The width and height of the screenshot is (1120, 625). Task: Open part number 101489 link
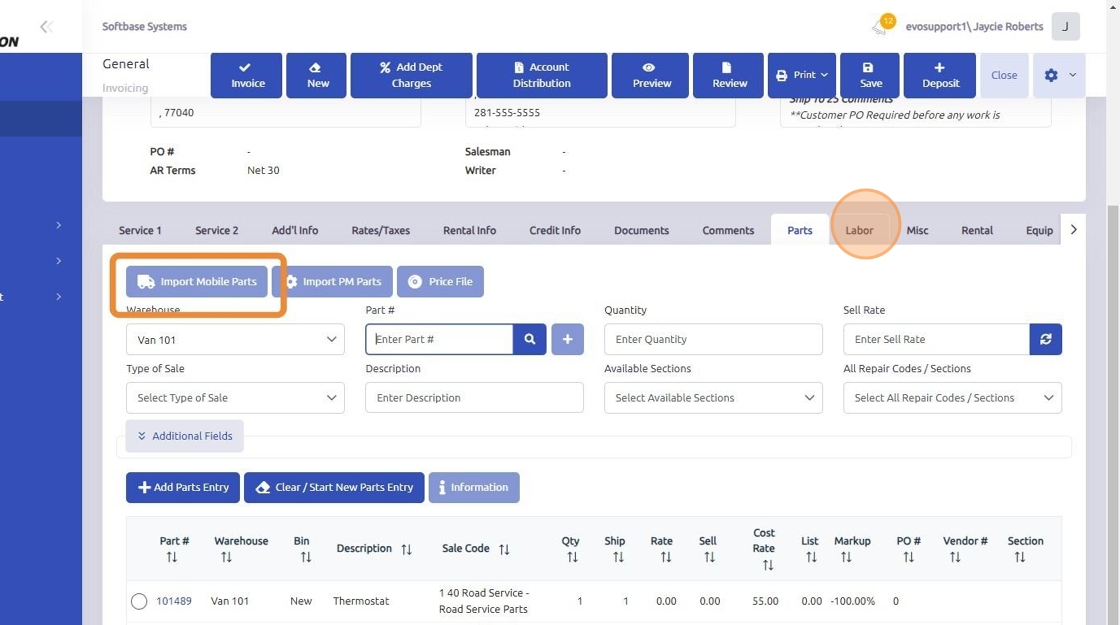174,601
